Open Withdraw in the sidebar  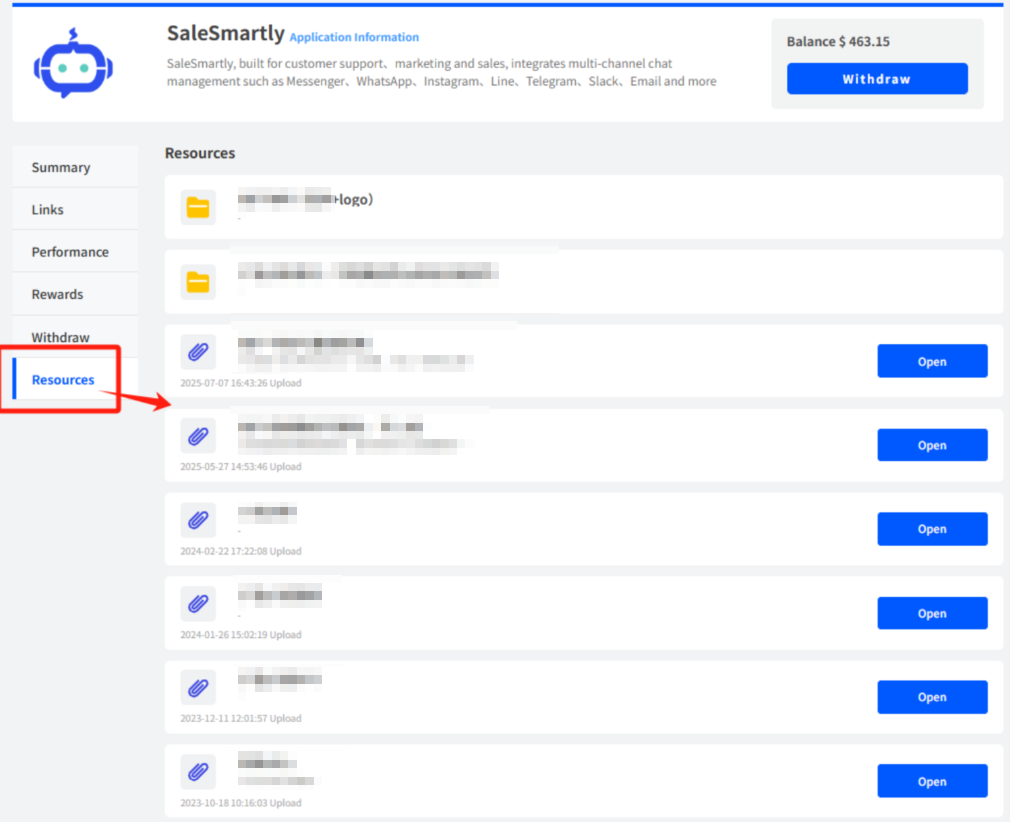coord(75,337)
